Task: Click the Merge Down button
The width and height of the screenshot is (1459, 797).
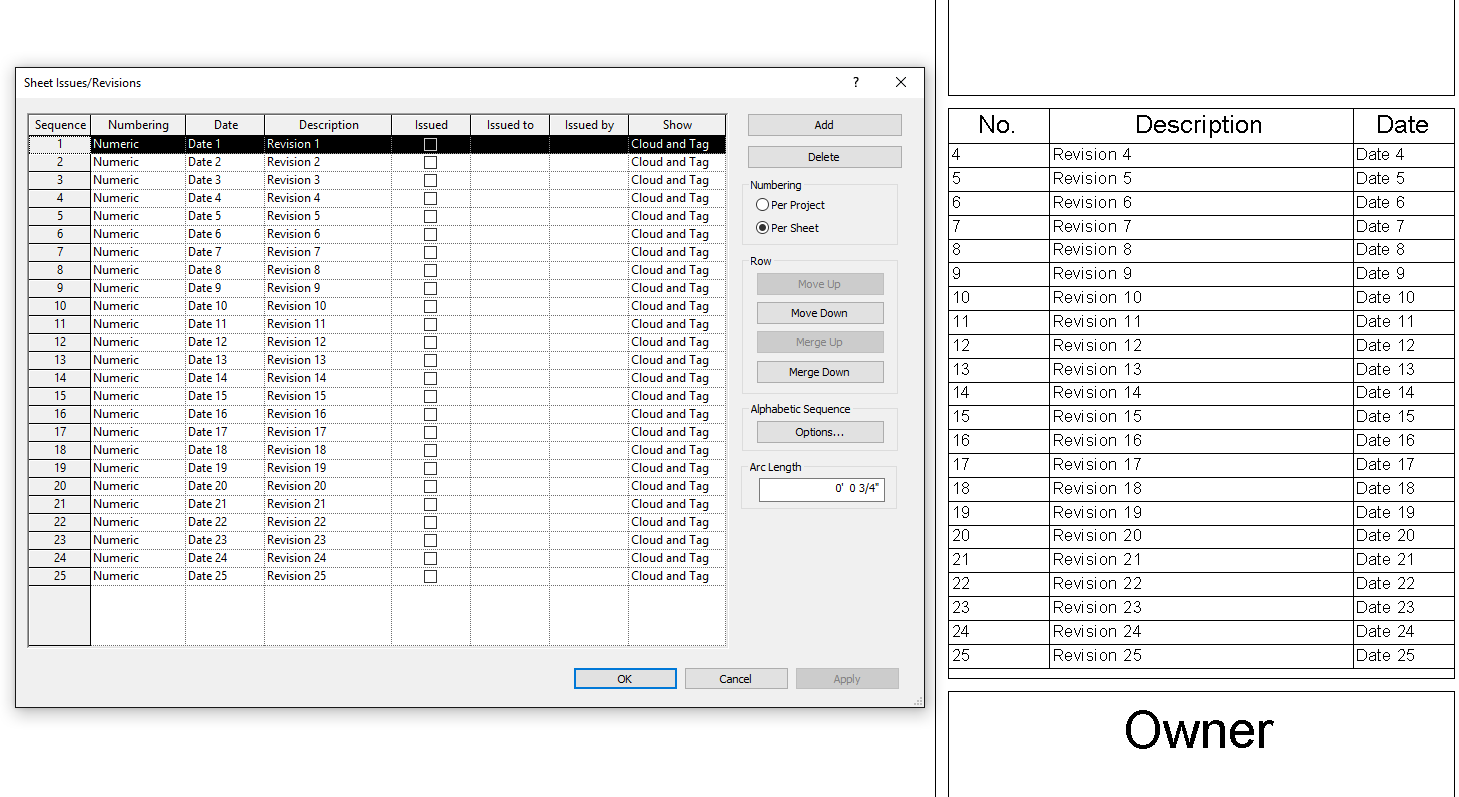Action: pos(820,372)
